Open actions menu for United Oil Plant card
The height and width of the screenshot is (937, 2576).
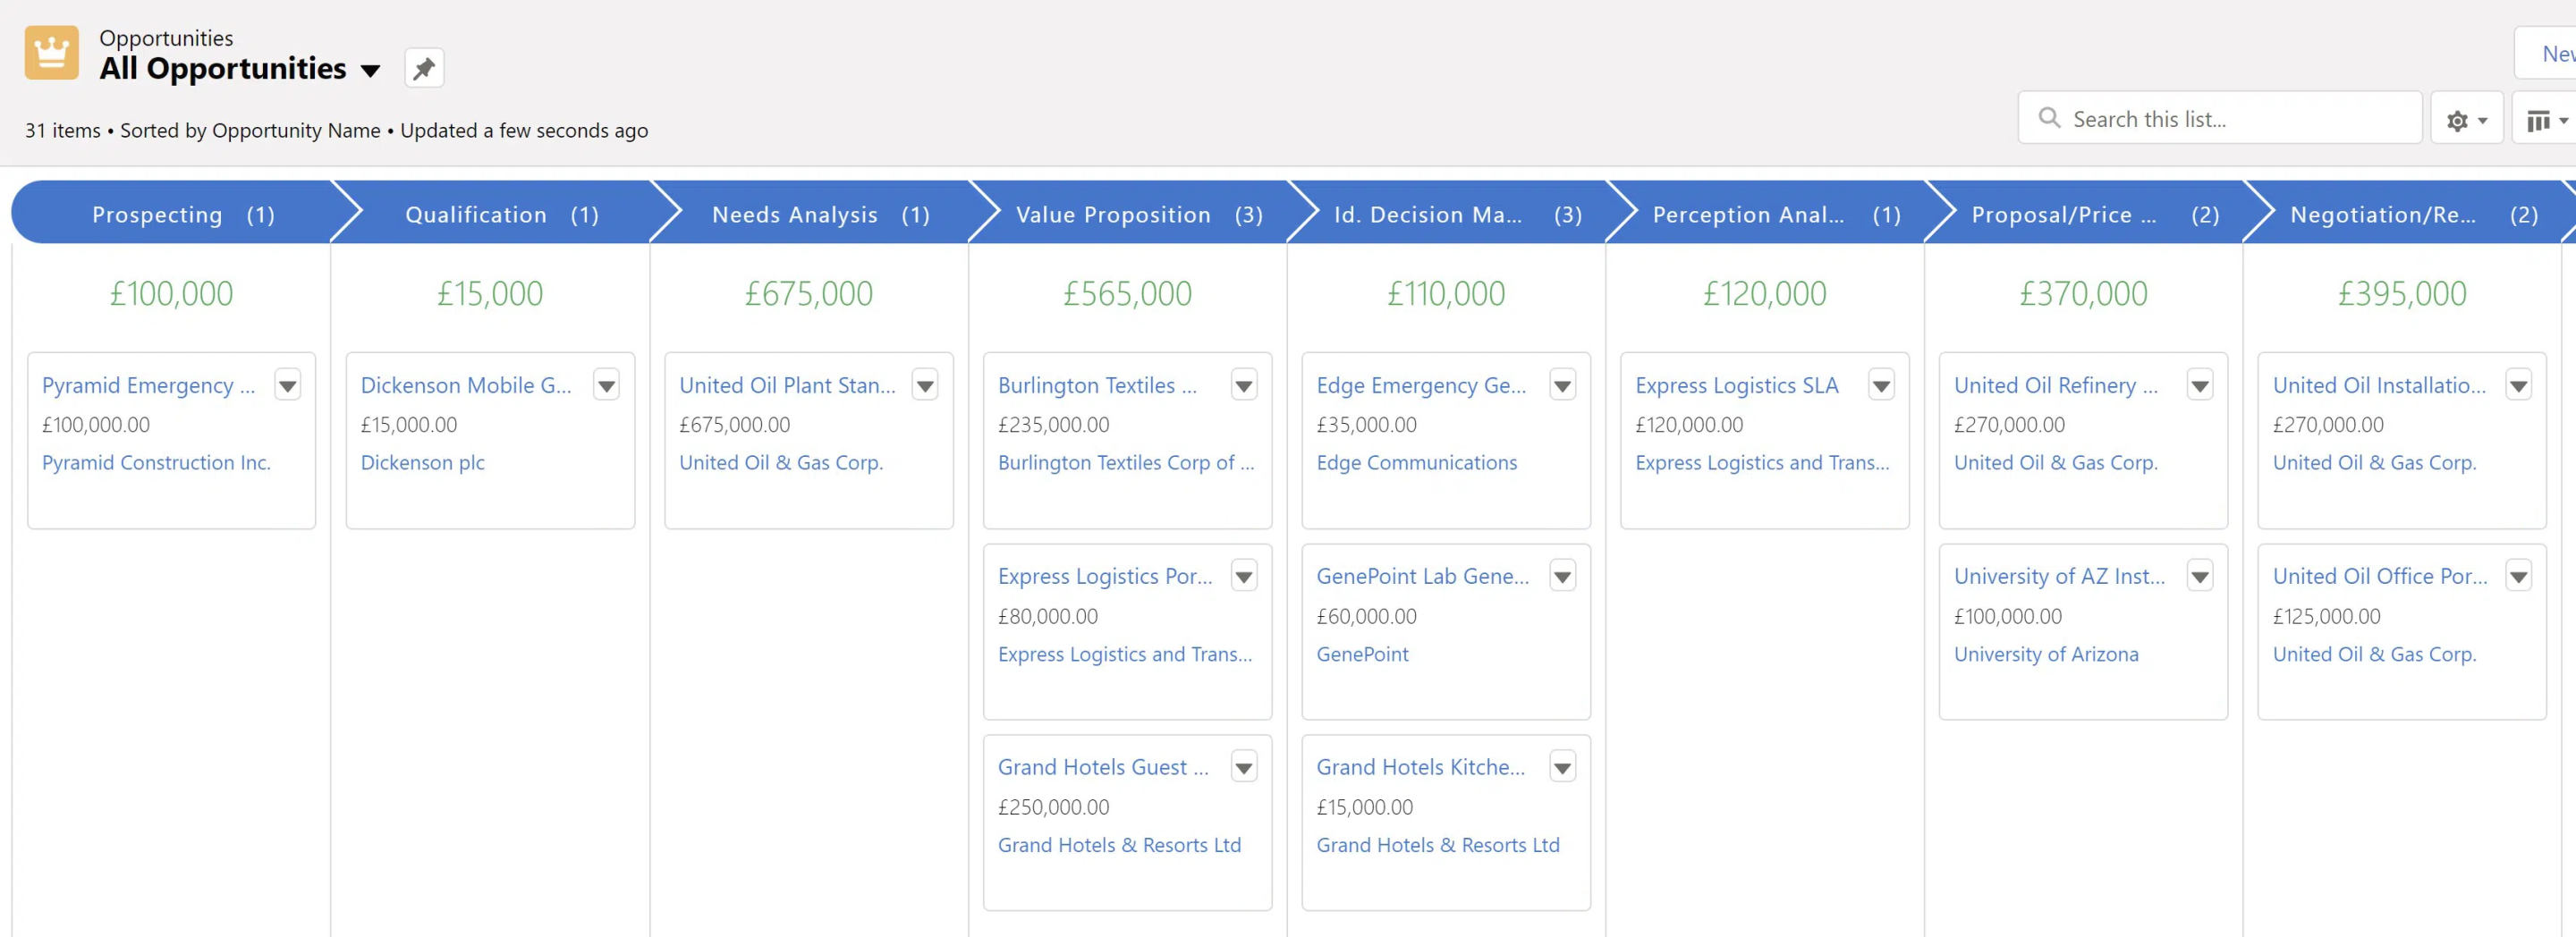[924, 385]
